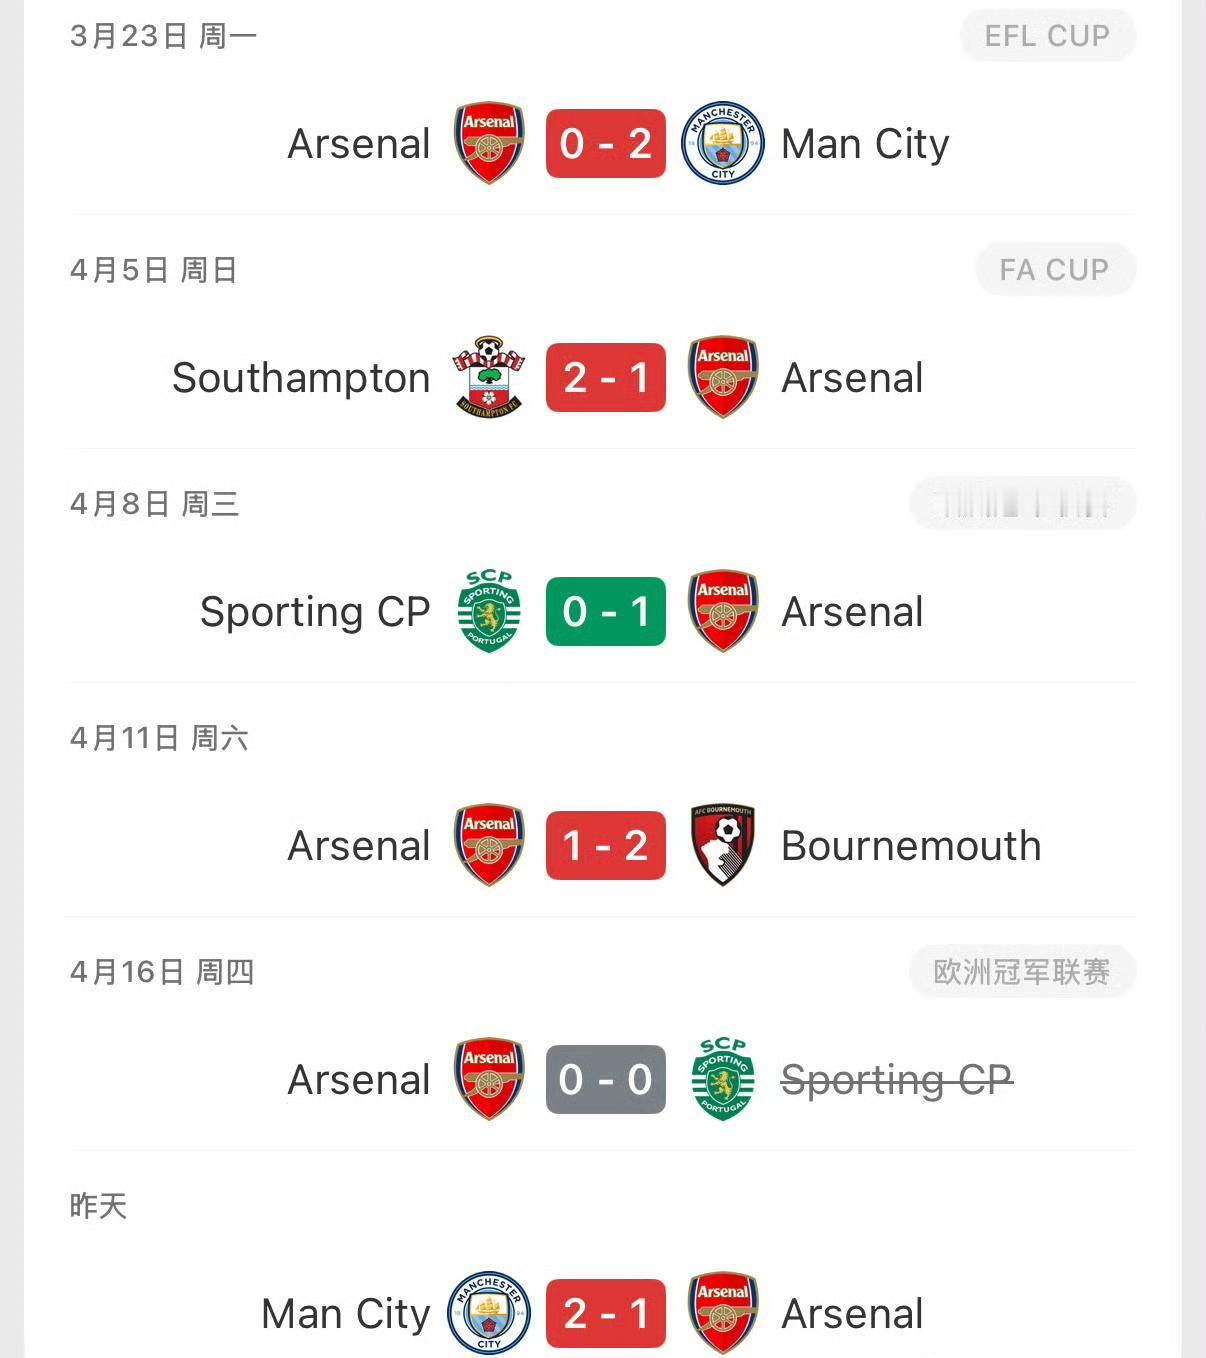Open the 2 - 1 Southampton vs Arsenal score
The width and height of the screenshot is (1206, 1358).
click(605, 377)
